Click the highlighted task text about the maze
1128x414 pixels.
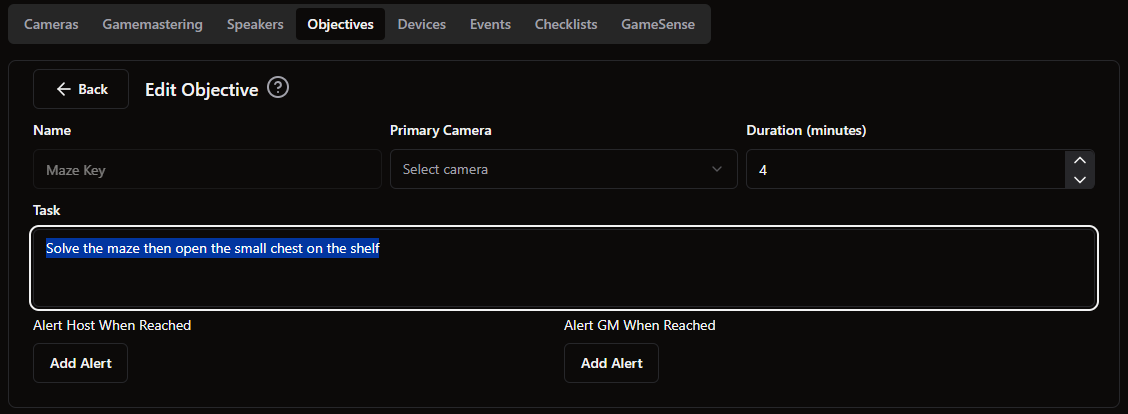(212, 248)
